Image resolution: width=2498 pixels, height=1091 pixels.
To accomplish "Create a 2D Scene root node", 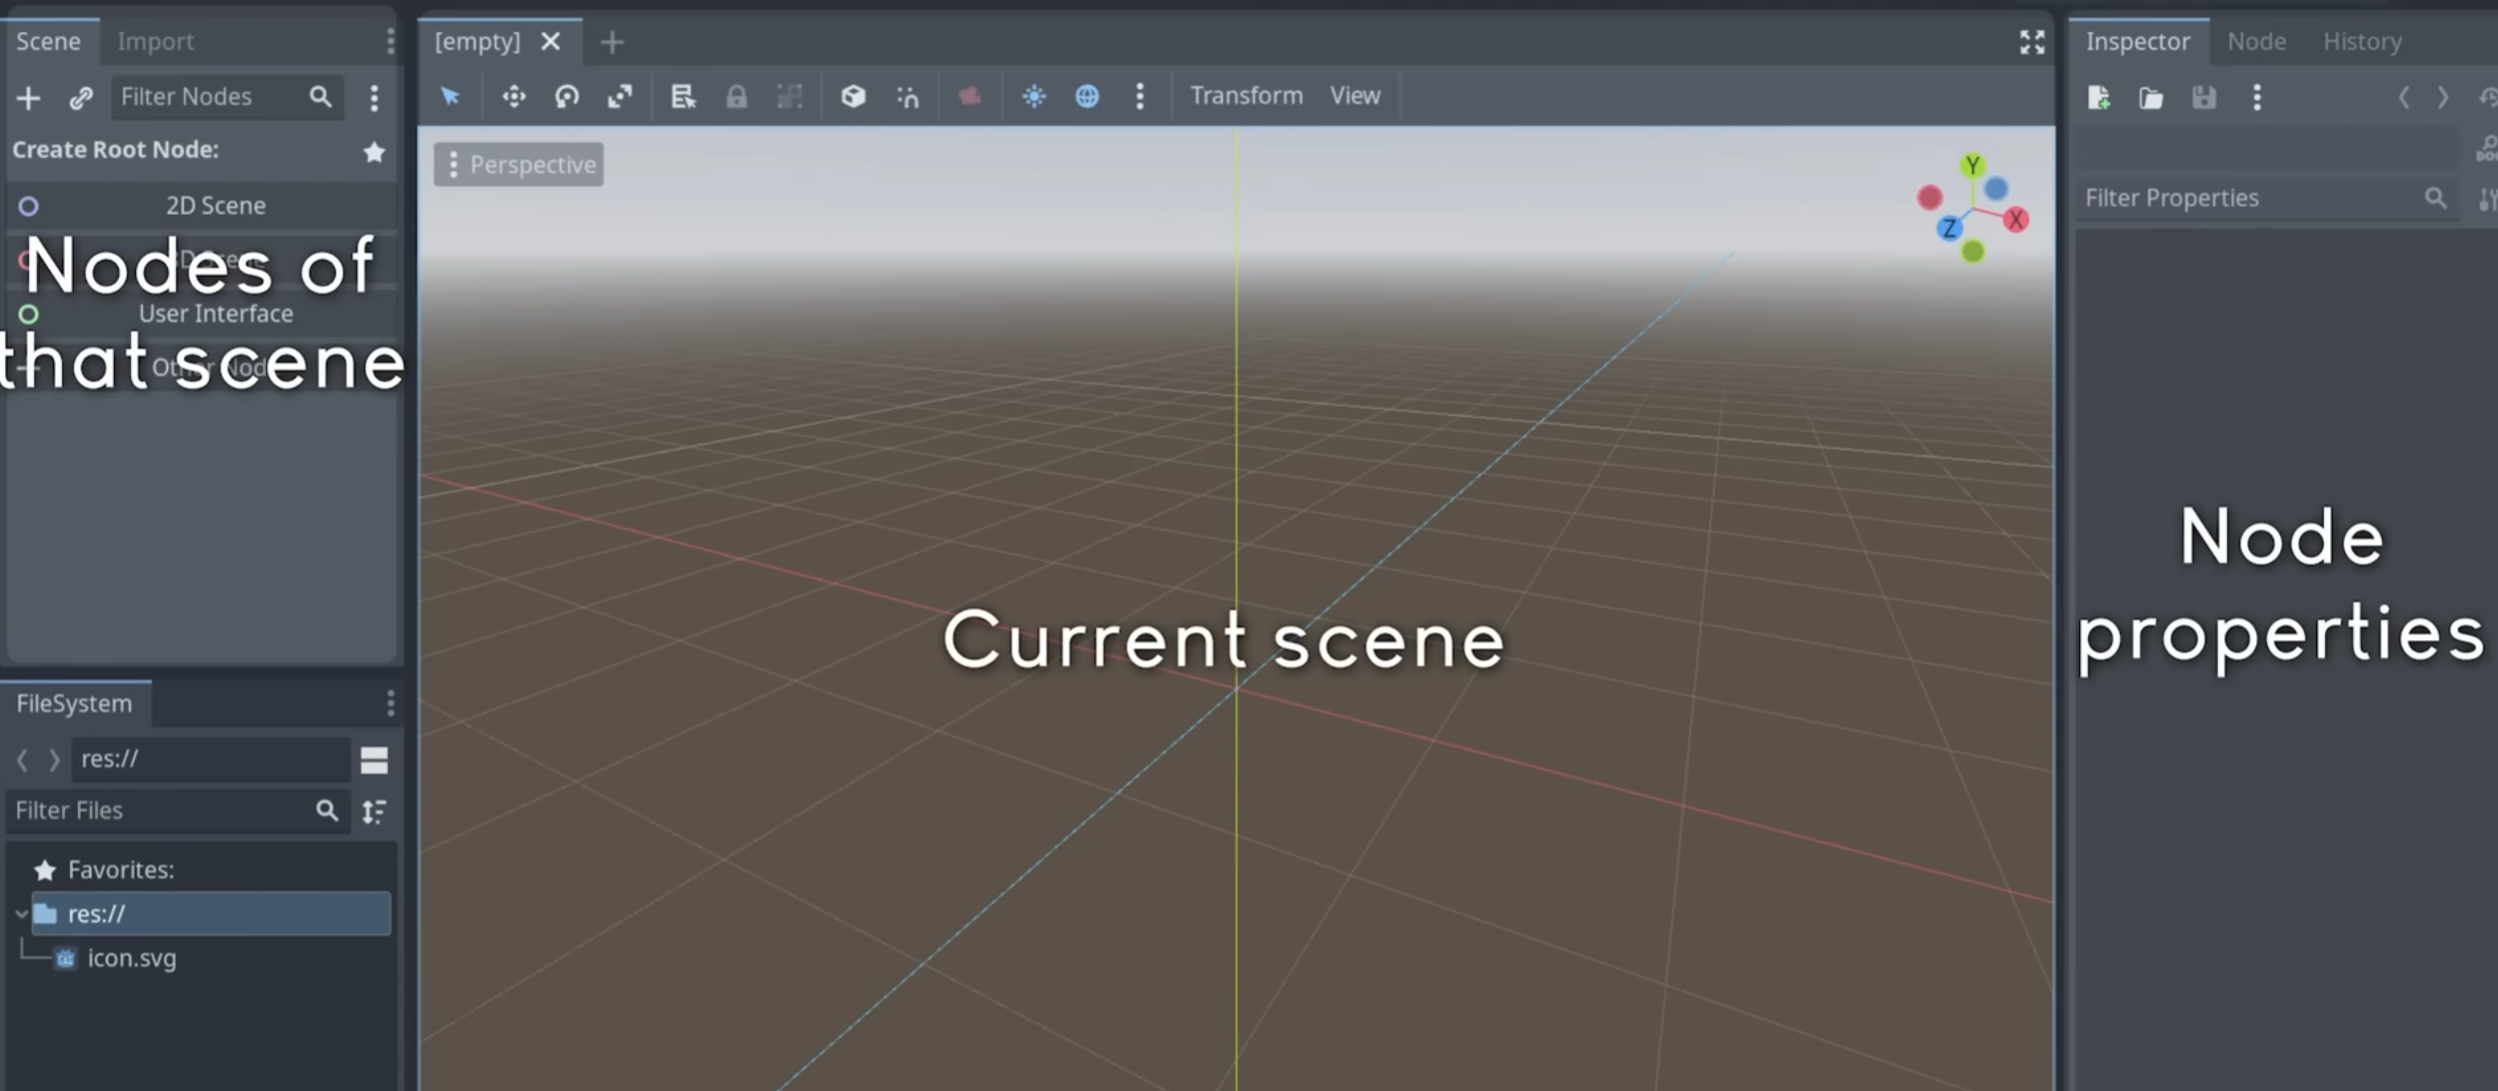I will [x=201, y=206].
